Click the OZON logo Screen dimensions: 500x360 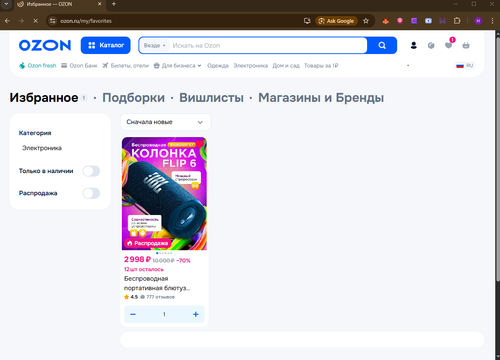point(45,45)
